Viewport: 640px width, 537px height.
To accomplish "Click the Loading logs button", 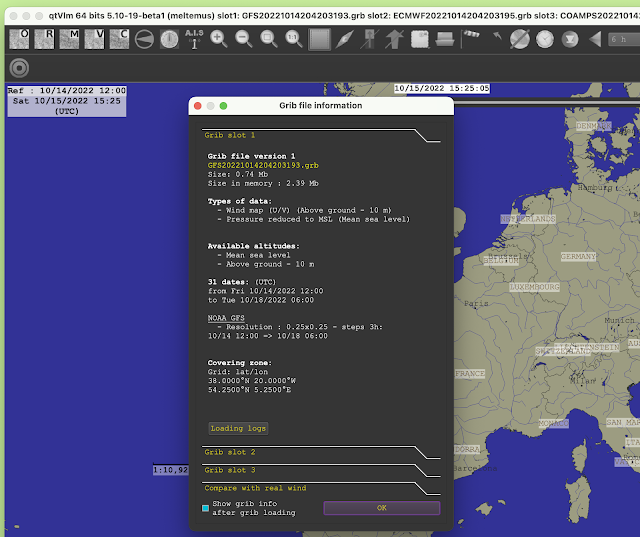I will pos(238,428).
